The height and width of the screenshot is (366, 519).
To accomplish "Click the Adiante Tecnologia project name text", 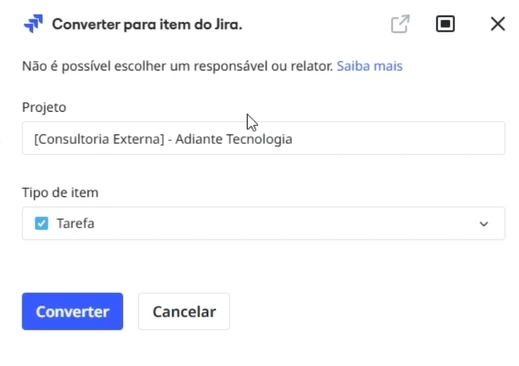I will coord(234,139).
